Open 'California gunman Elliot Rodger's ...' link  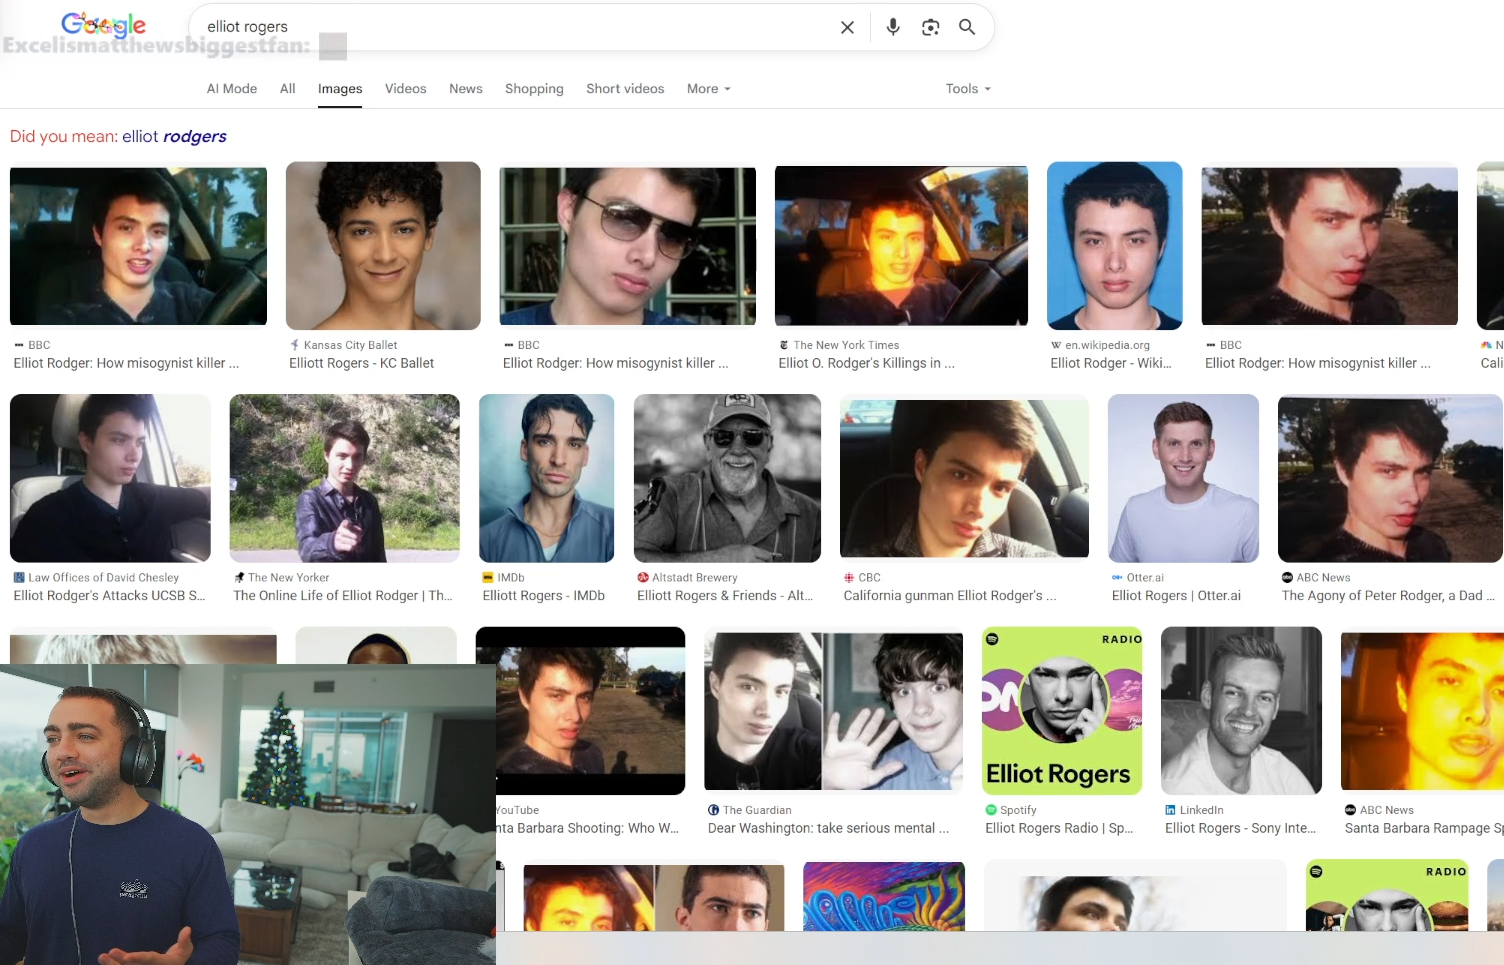(950, 595)
